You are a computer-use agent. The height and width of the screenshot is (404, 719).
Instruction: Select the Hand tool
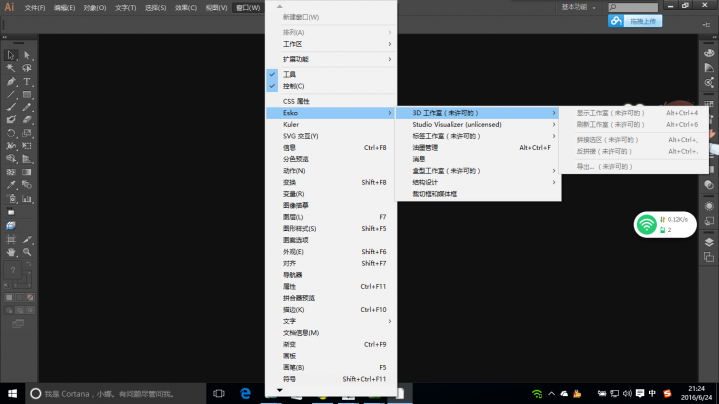pyautogui.click(x=11, y=252)
